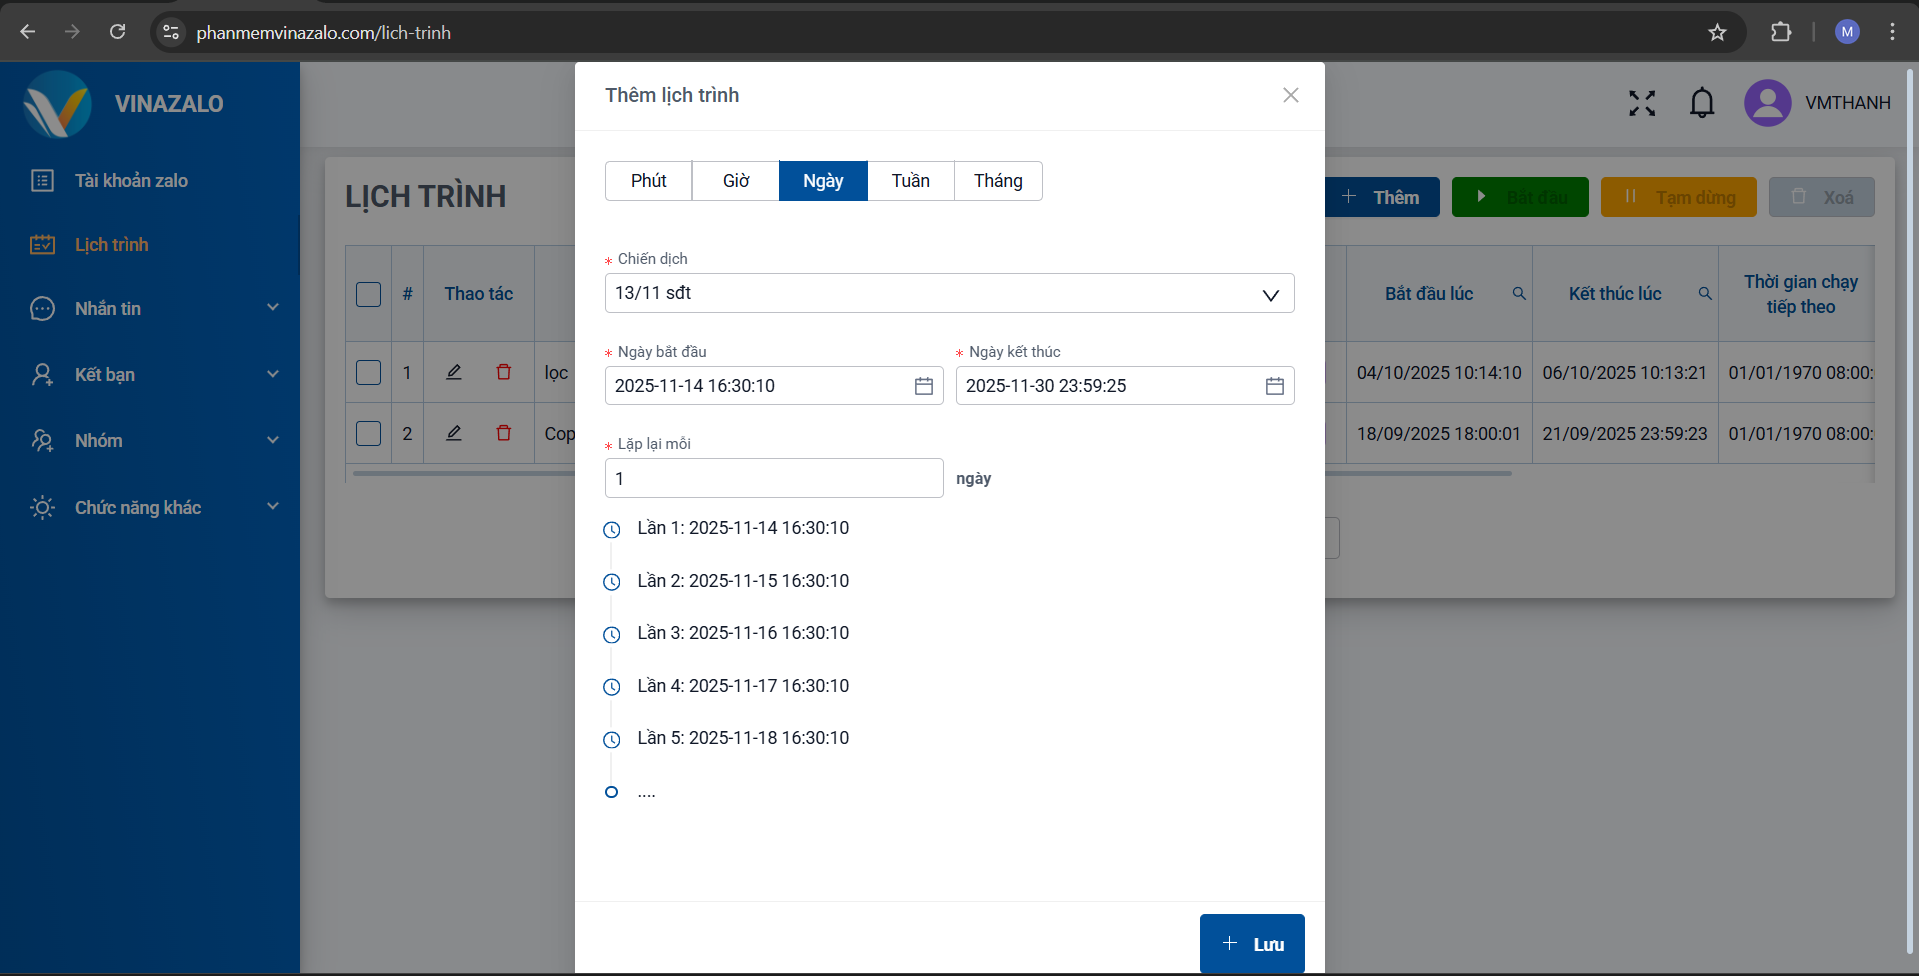Delete row 2 using trash icon

pyautogui.click(x=504, y=433)
